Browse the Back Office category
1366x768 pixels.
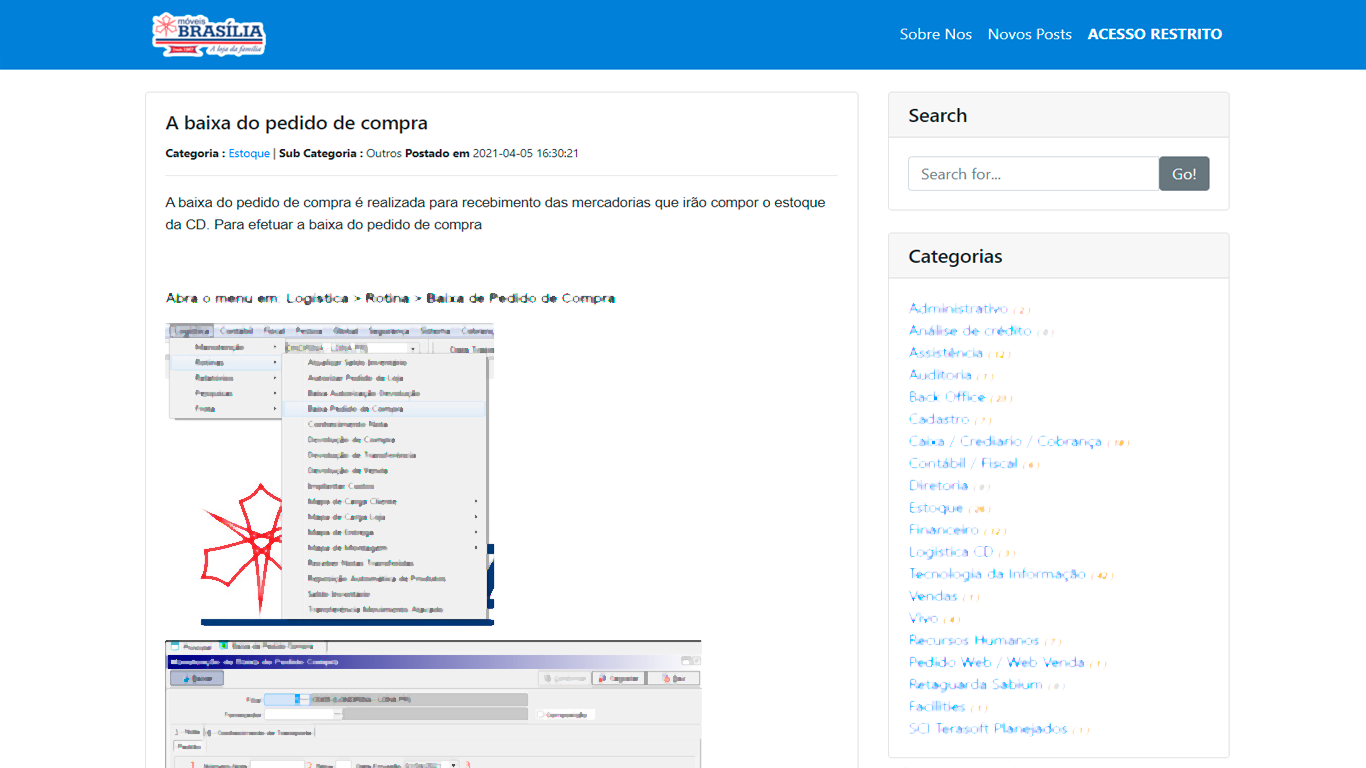tap(947, 397)
